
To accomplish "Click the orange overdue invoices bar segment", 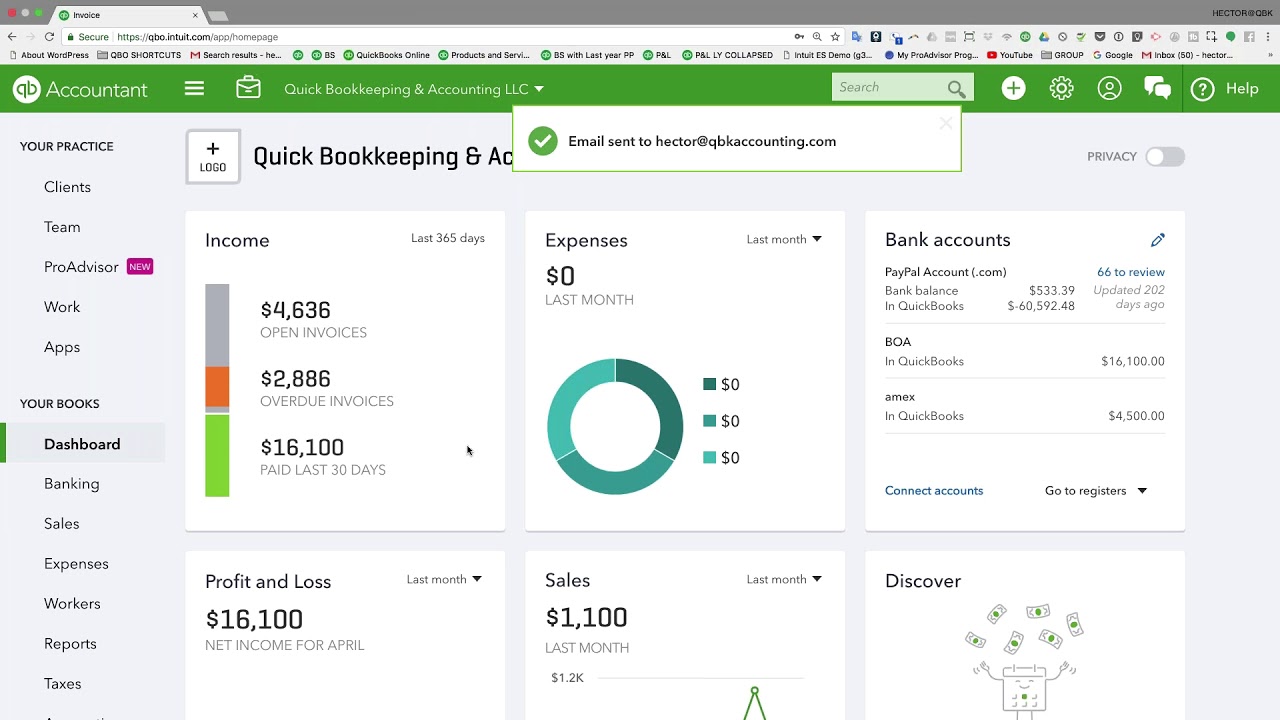I will tap(217, 387).
